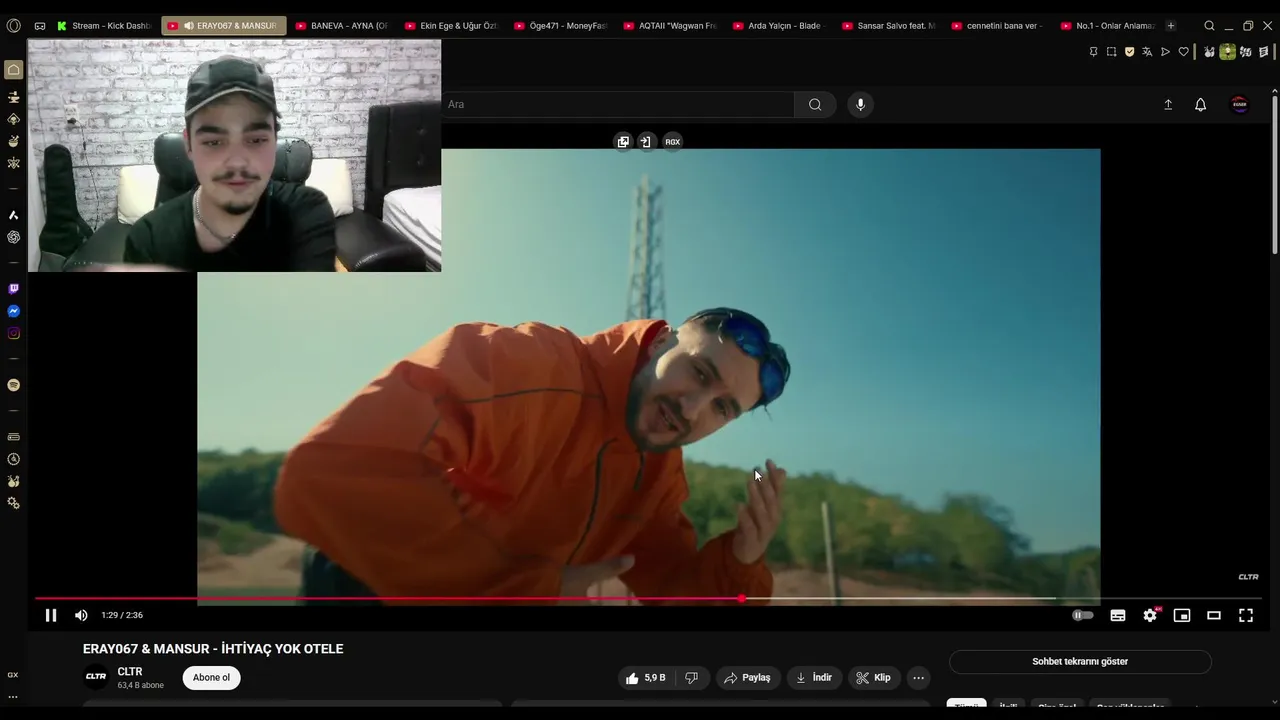
Task: Toggle subtitles/closed captions
Action: tap(1118, 615)
